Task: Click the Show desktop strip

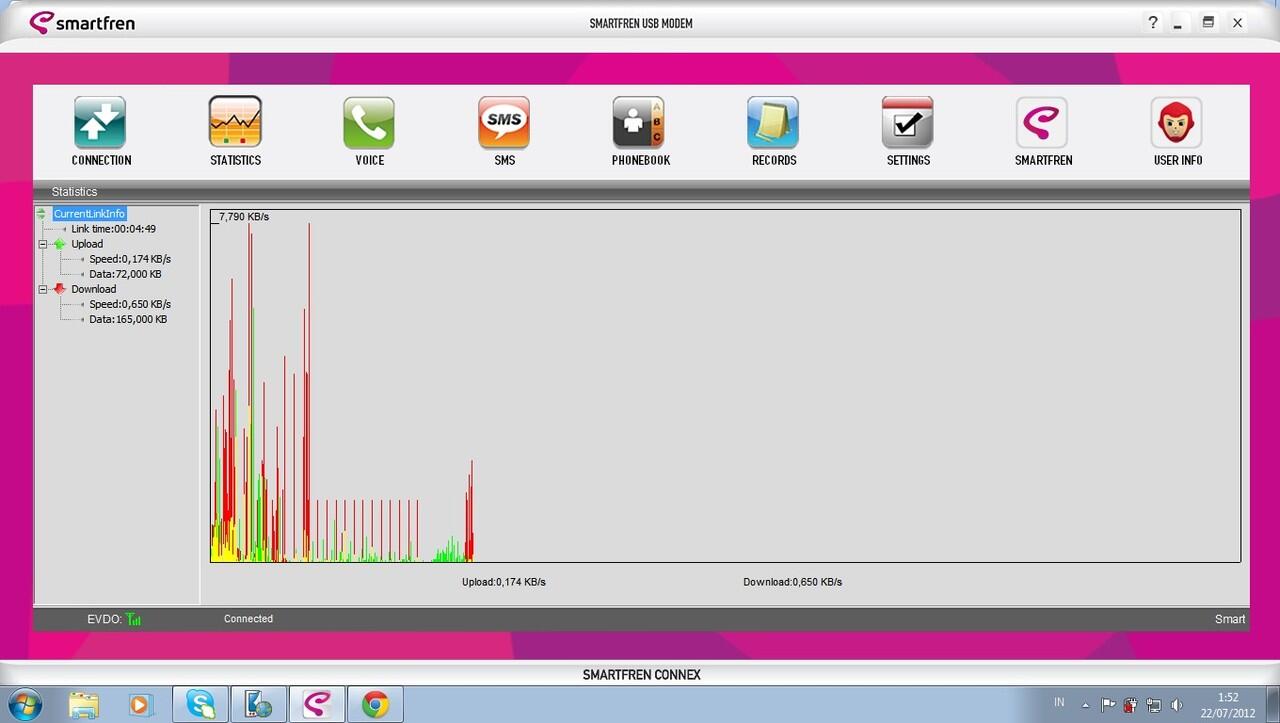Action: tap(1273, 704)
